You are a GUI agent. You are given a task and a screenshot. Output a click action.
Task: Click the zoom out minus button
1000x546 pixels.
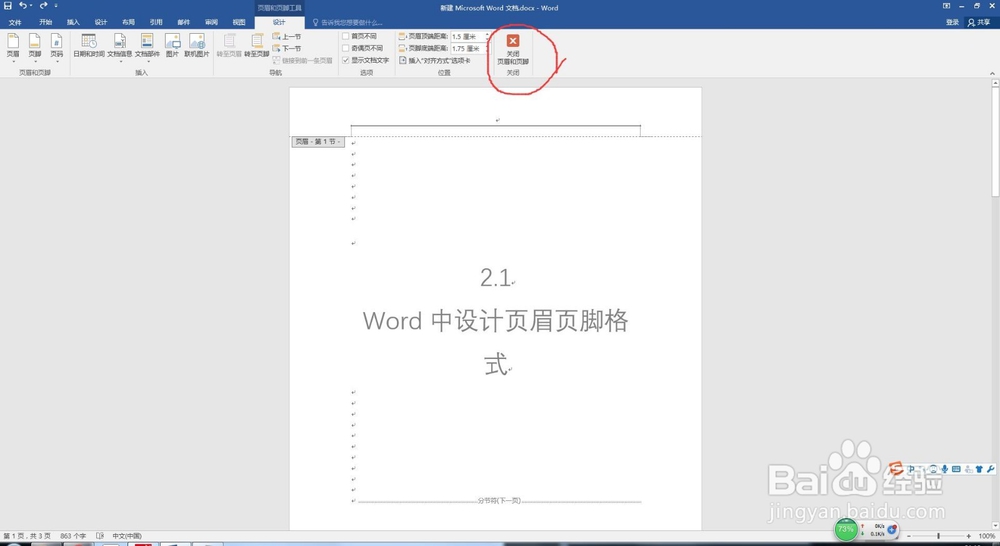[909, 536]
